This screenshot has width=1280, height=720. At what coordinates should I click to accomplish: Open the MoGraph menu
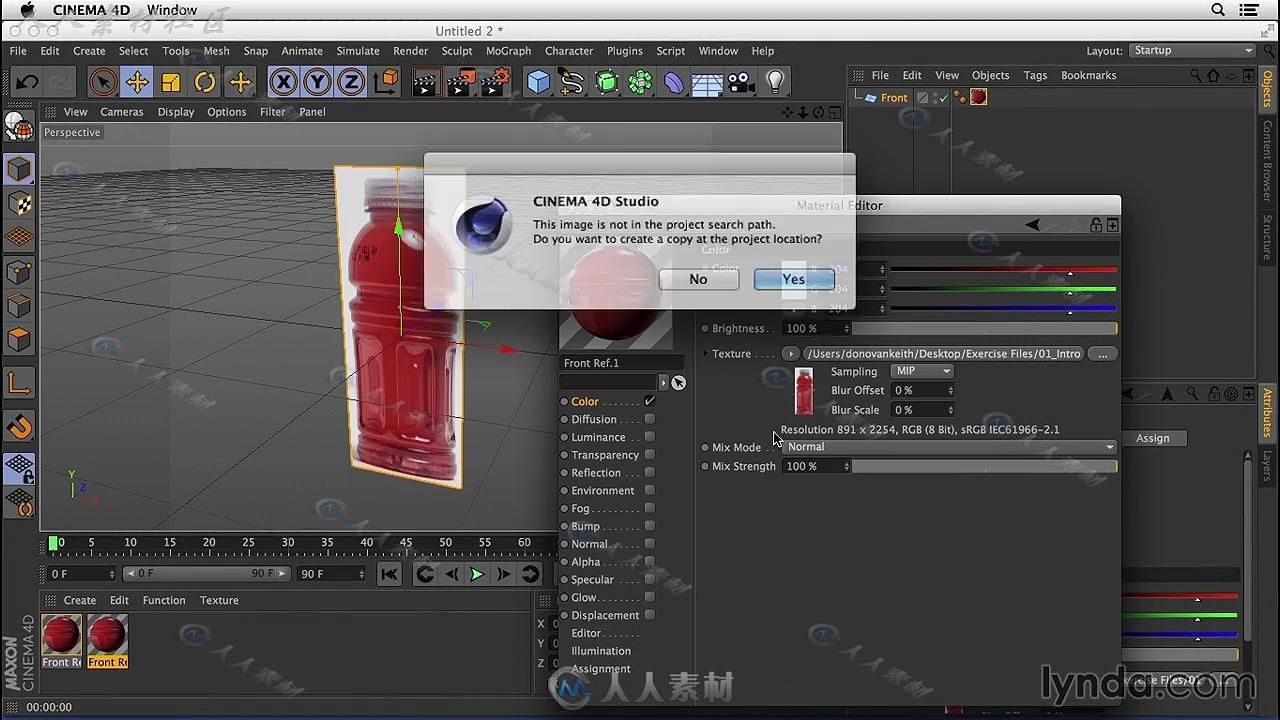point(508,51)
